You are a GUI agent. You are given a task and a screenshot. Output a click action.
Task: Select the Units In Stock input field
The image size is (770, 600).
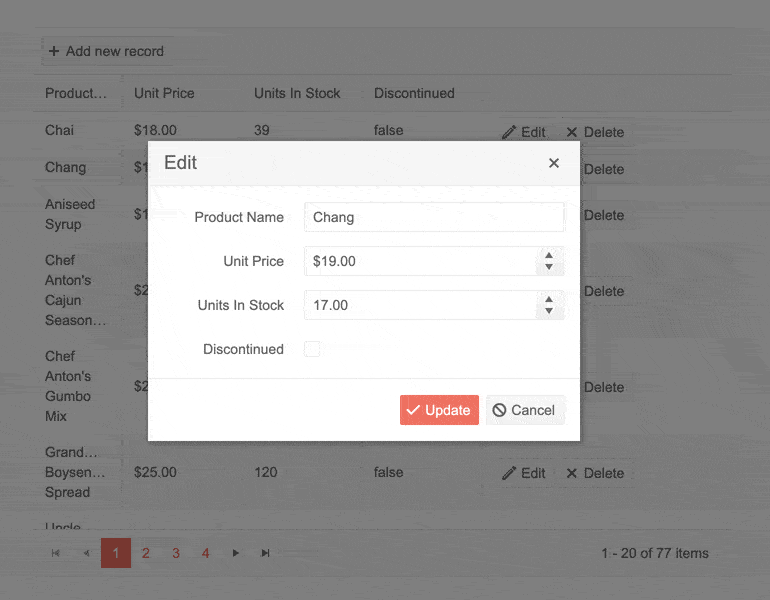(420, 305)
